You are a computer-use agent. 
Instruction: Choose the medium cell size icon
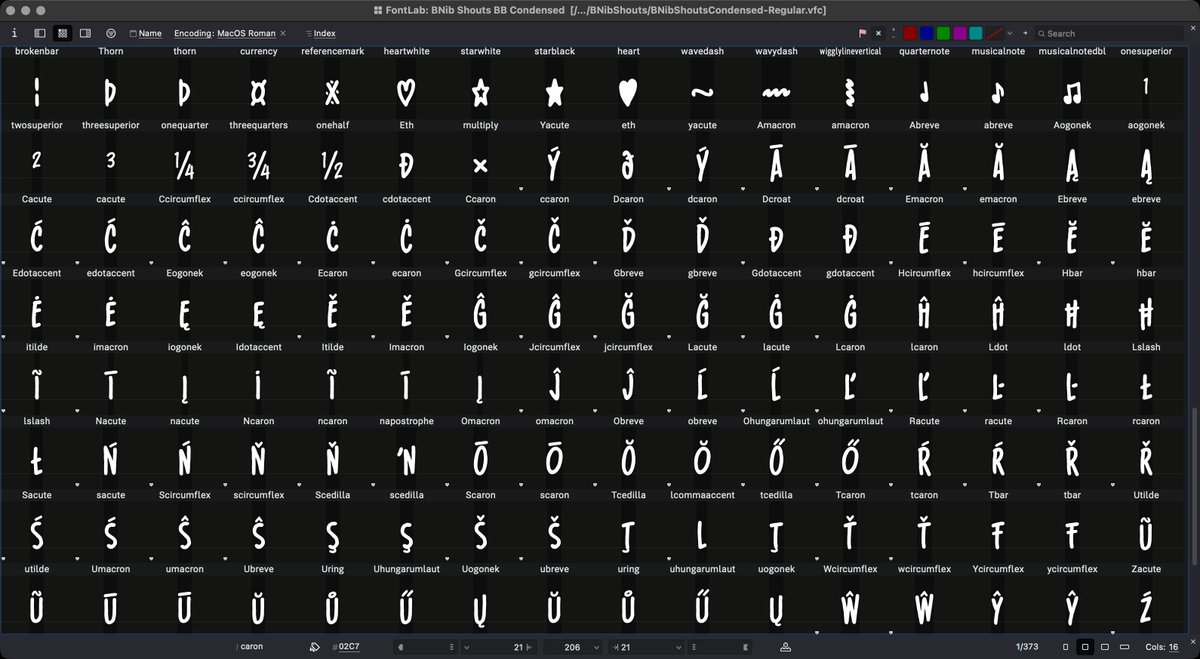point(1105,647)
